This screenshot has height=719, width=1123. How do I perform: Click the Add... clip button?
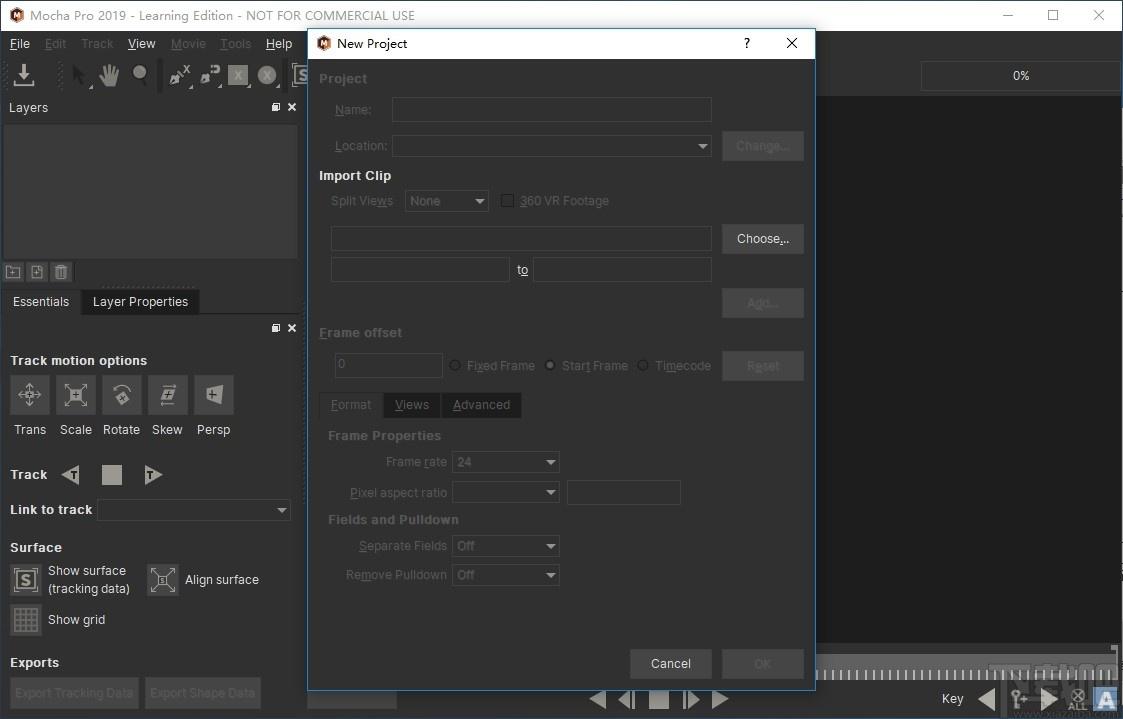click(x=763, y=303)
